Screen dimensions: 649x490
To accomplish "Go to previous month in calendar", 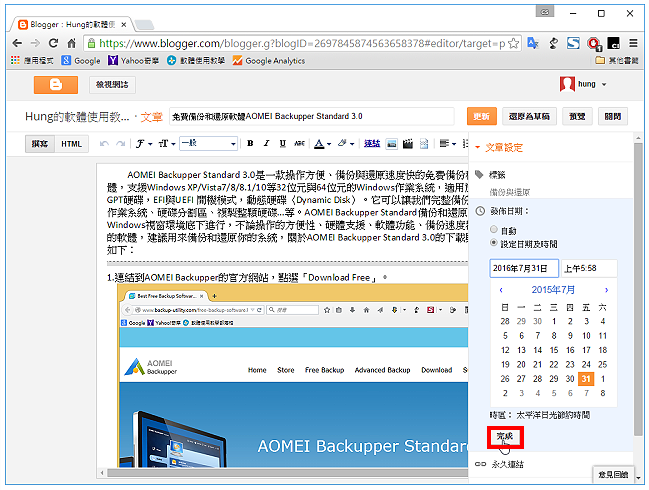I will pos(501,290).
